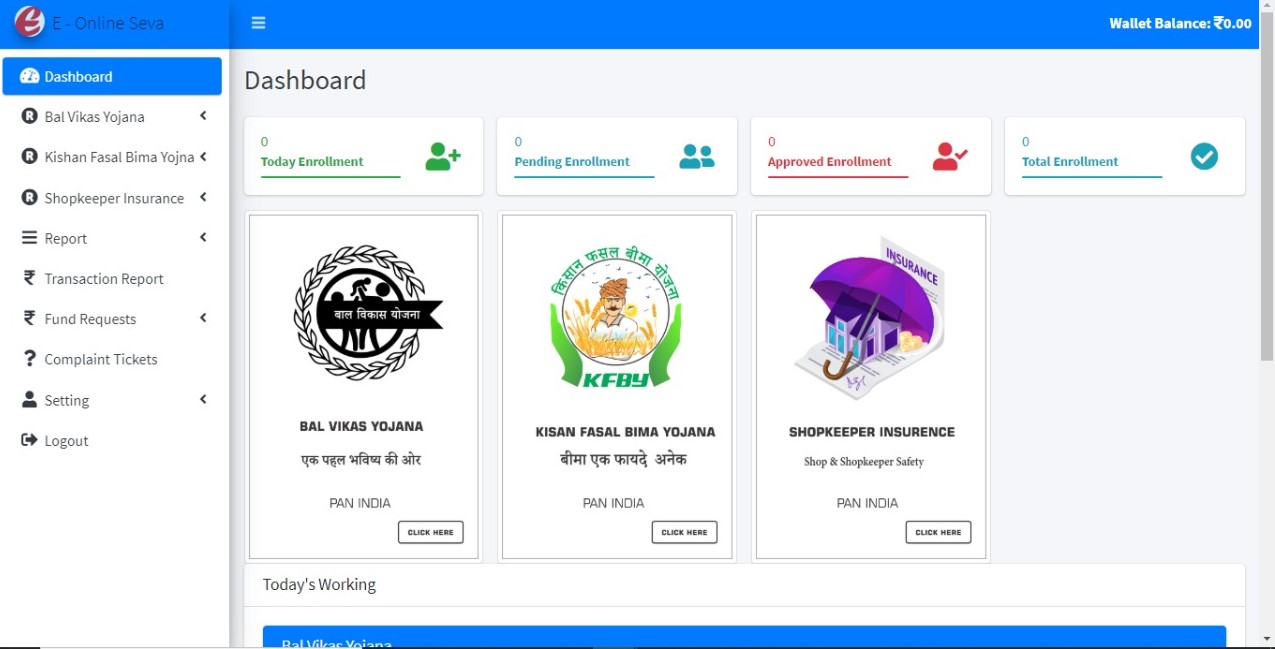Click CLICK HERE under Shopkeeper Insurence
Screen dimensions: 1275x649
(x=938, y=532)
